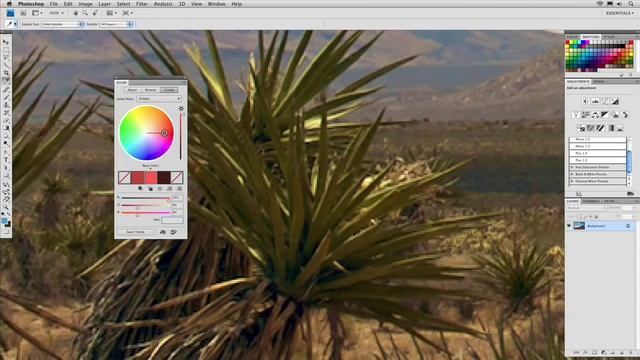Open the Arrange Documents dropdown
640x360 pixels.
click(x=111, y=13)
